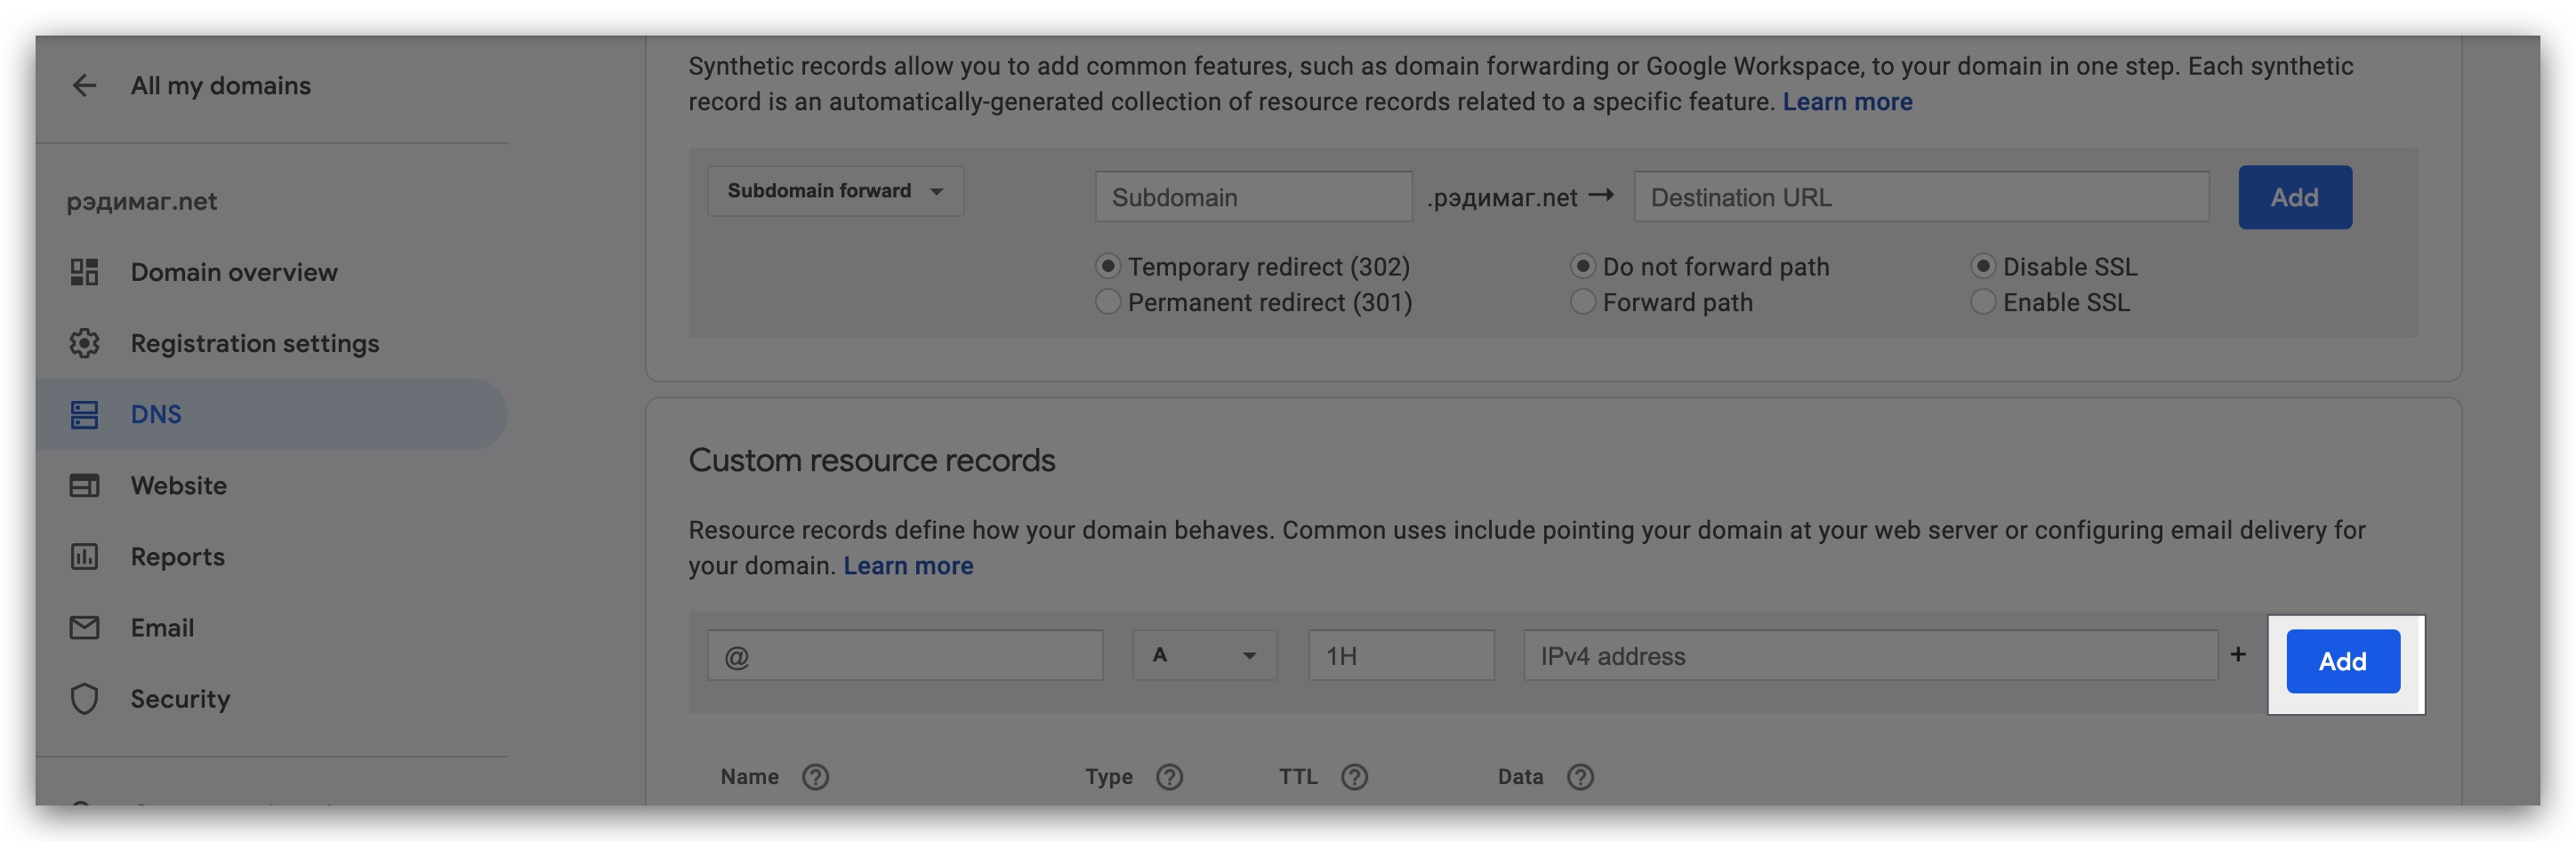Screen dimensions: 2576x841
Task: Open the record type A dropdown
Action: click(x=1204, y=656)
